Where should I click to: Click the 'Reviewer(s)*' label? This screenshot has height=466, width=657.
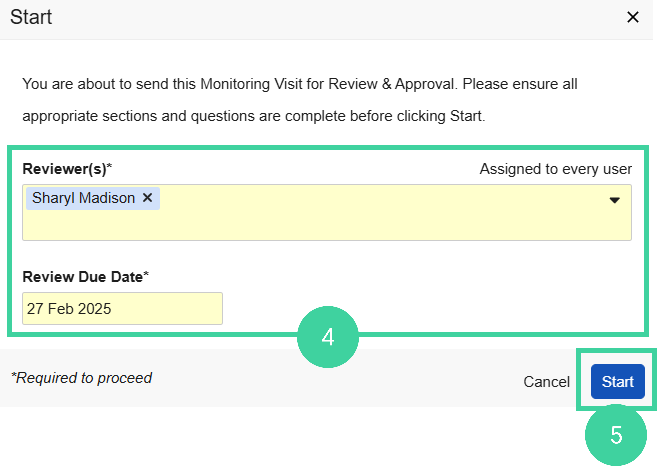tap(67, 168)
